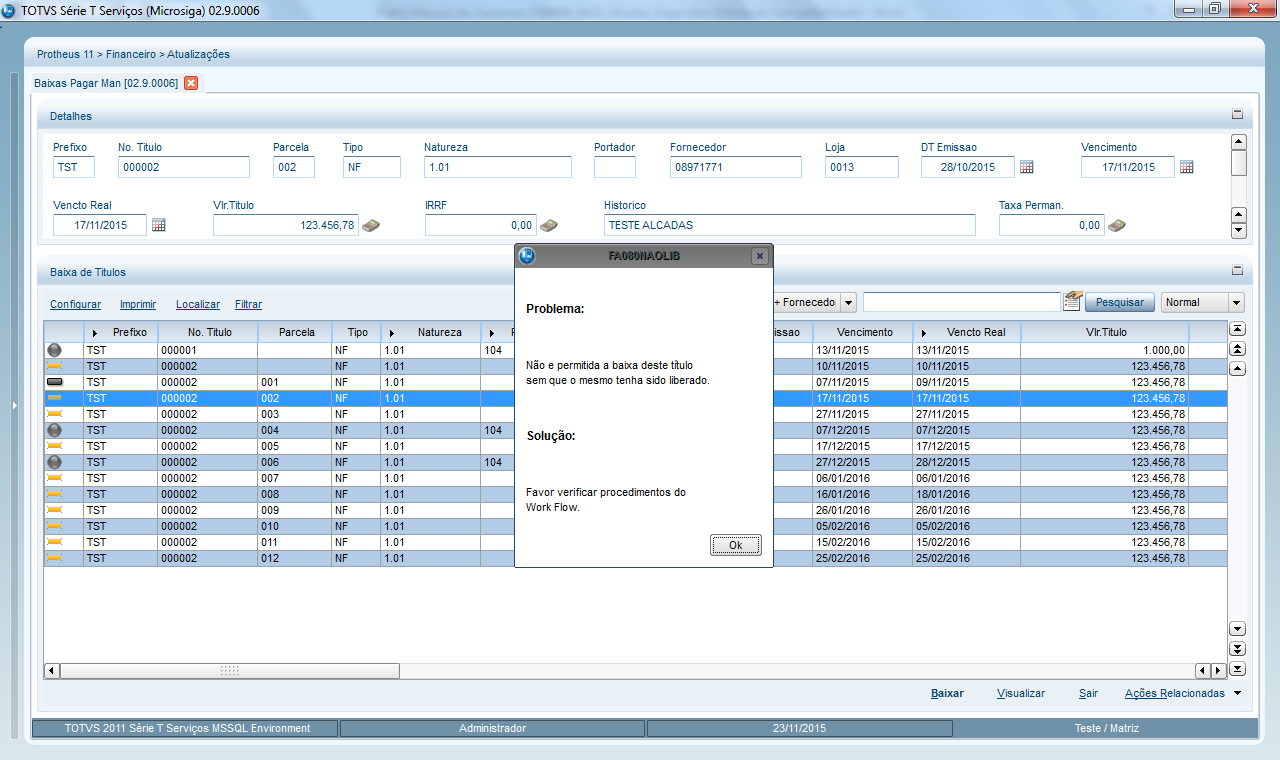Click the Vlr.Titulo calculator icon

tap(371, 225)
